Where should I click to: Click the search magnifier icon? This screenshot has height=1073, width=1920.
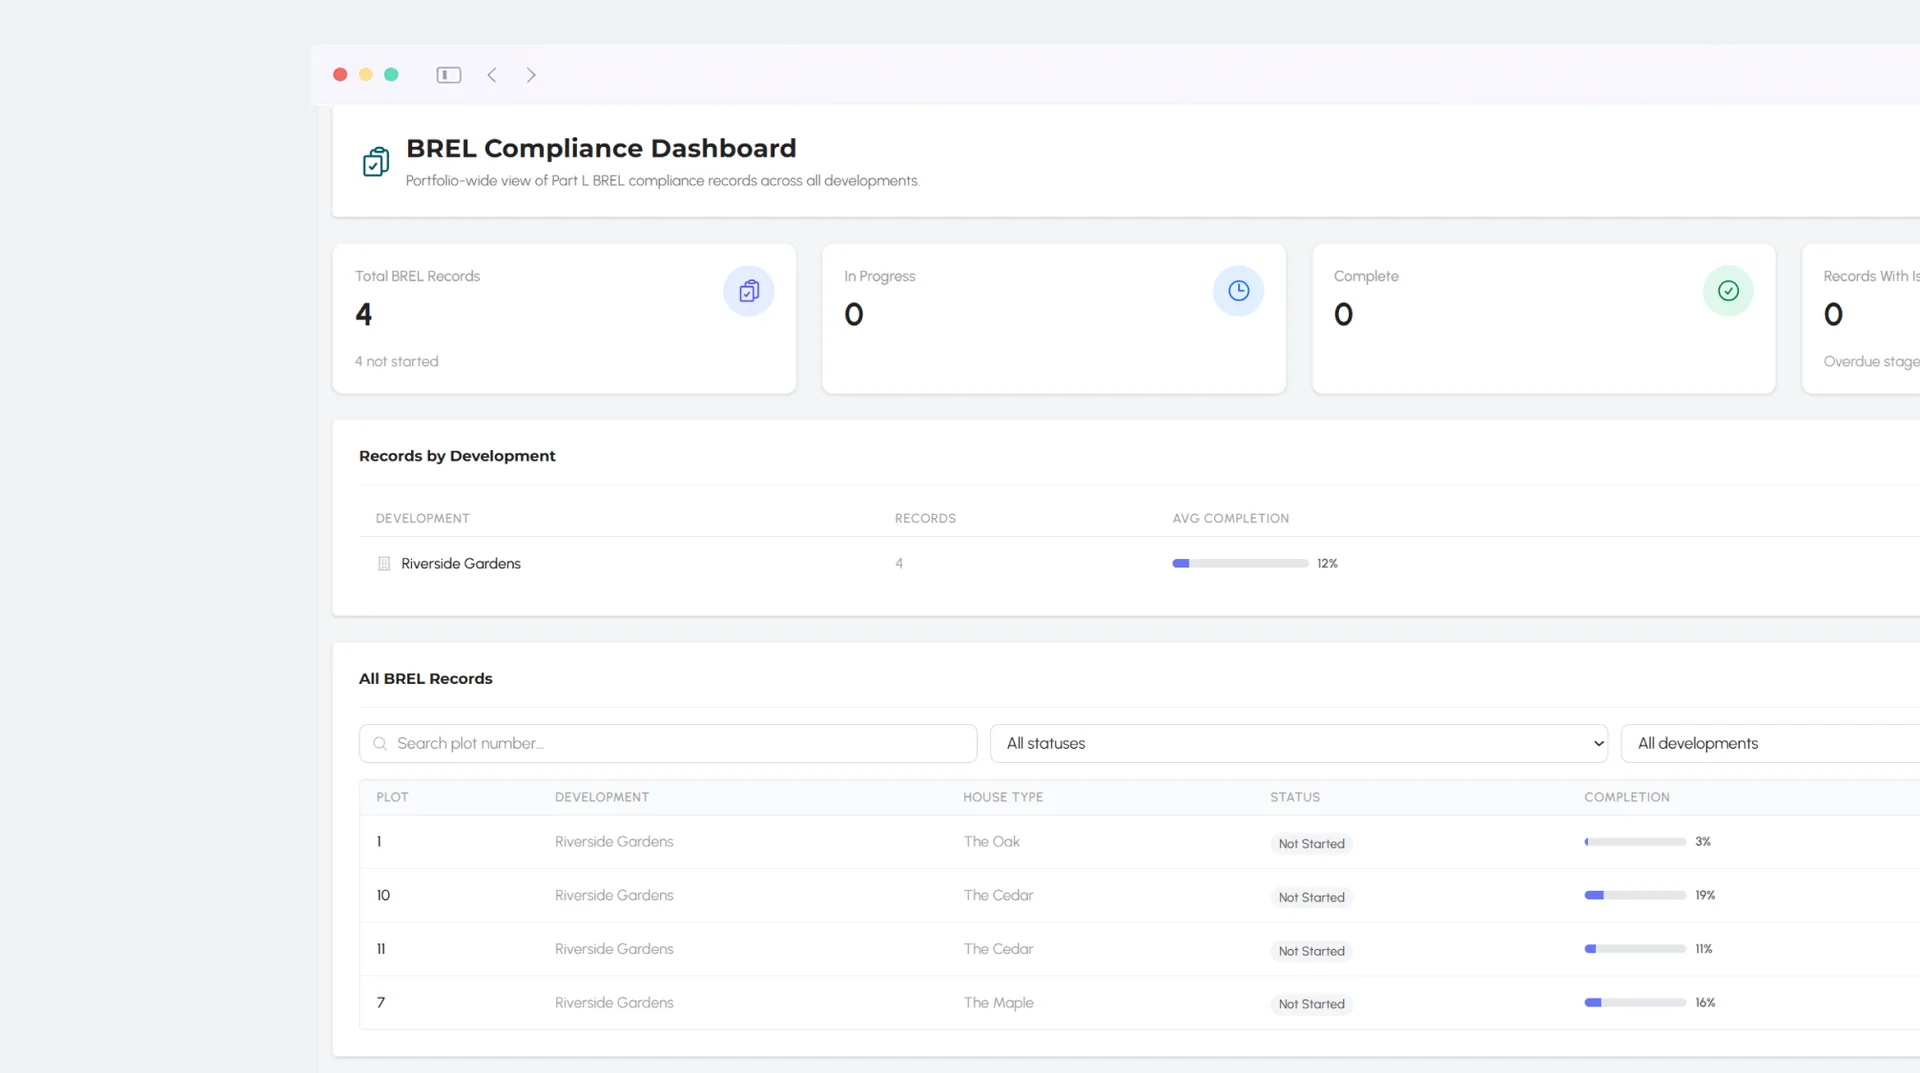[380, 744]
